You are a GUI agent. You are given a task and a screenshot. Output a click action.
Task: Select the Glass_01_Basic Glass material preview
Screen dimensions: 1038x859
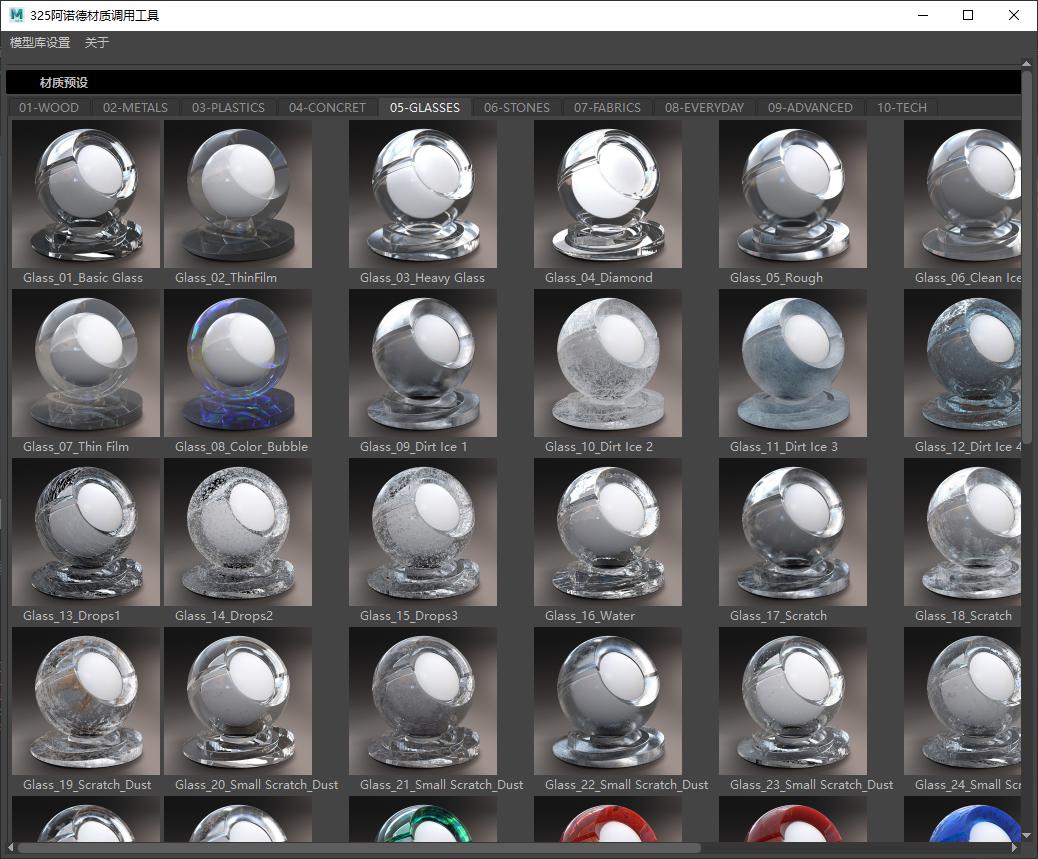tap(86, 194)
